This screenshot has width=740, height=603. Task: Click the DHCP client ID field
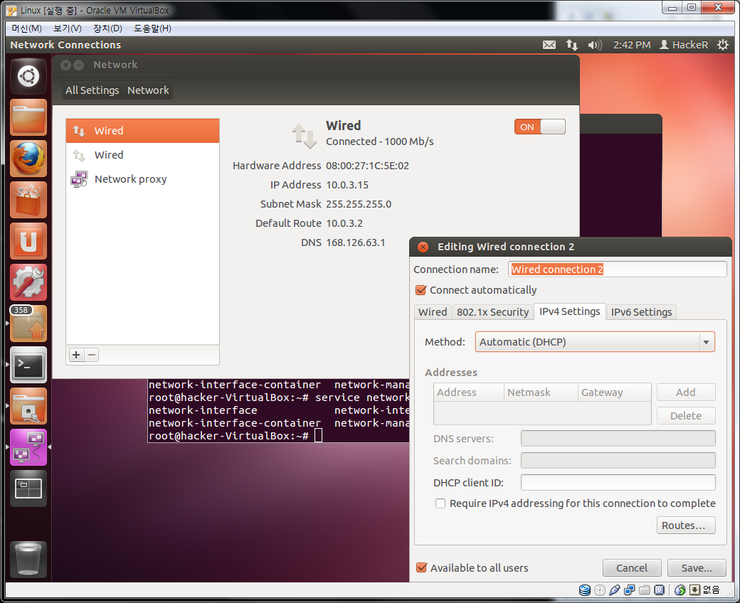[x=618, y=483]
